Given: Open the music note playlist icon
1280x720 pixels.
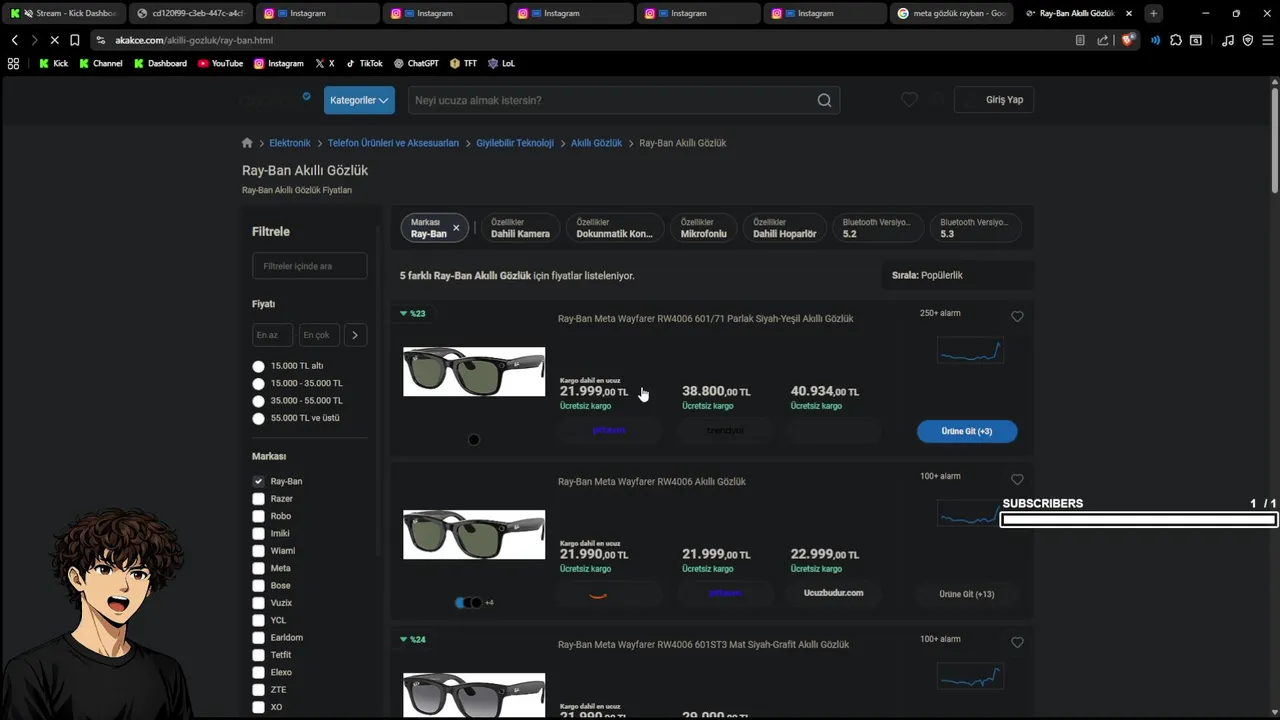Looking at the screenshot, I should tap(1228, 40).
